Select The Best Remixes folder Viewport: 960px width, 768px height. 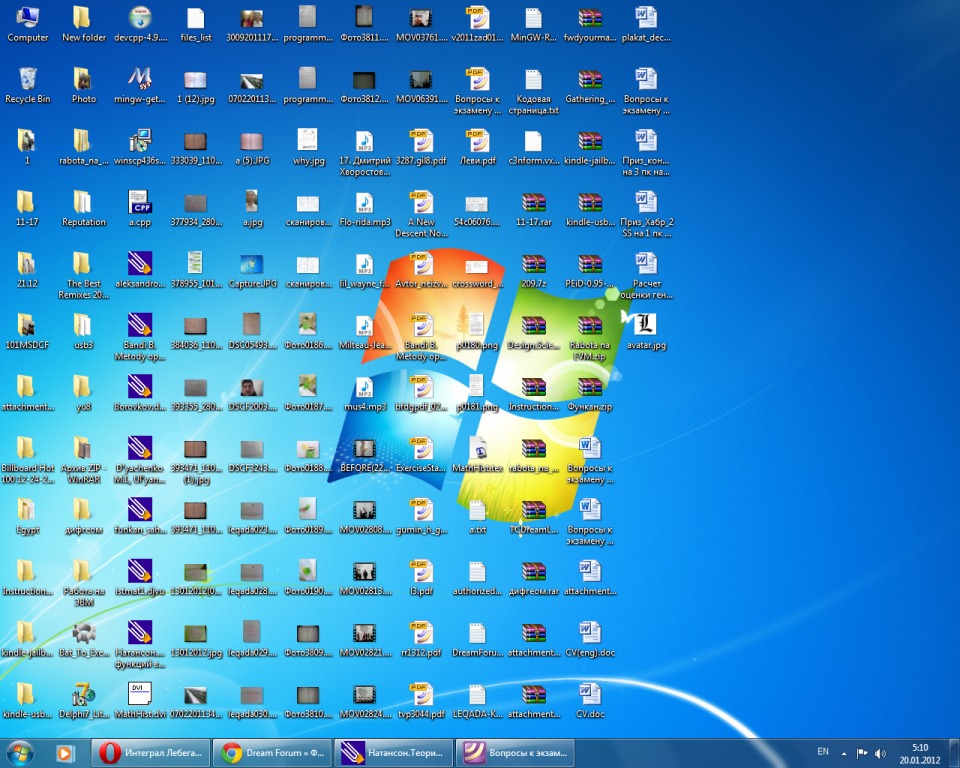point(84,276)
